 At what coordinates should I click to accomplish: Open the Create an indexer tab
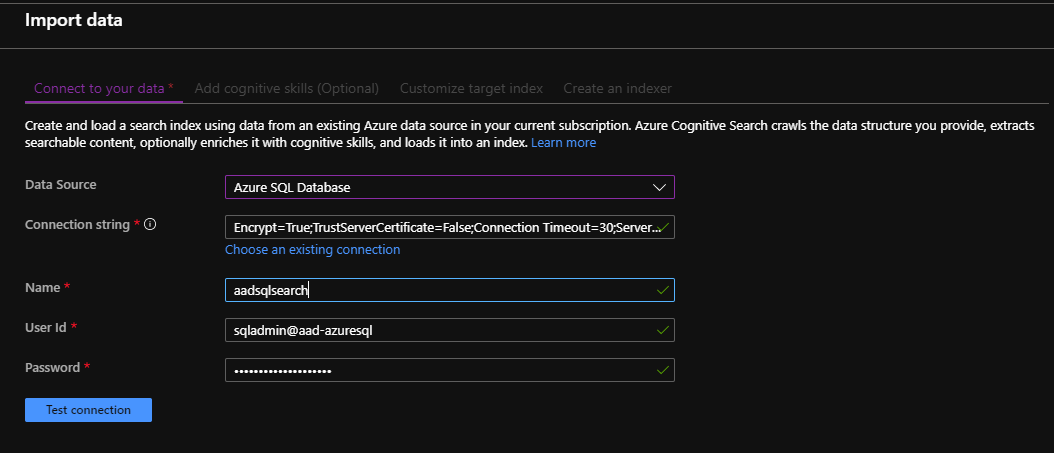click(x=617, y=88)
